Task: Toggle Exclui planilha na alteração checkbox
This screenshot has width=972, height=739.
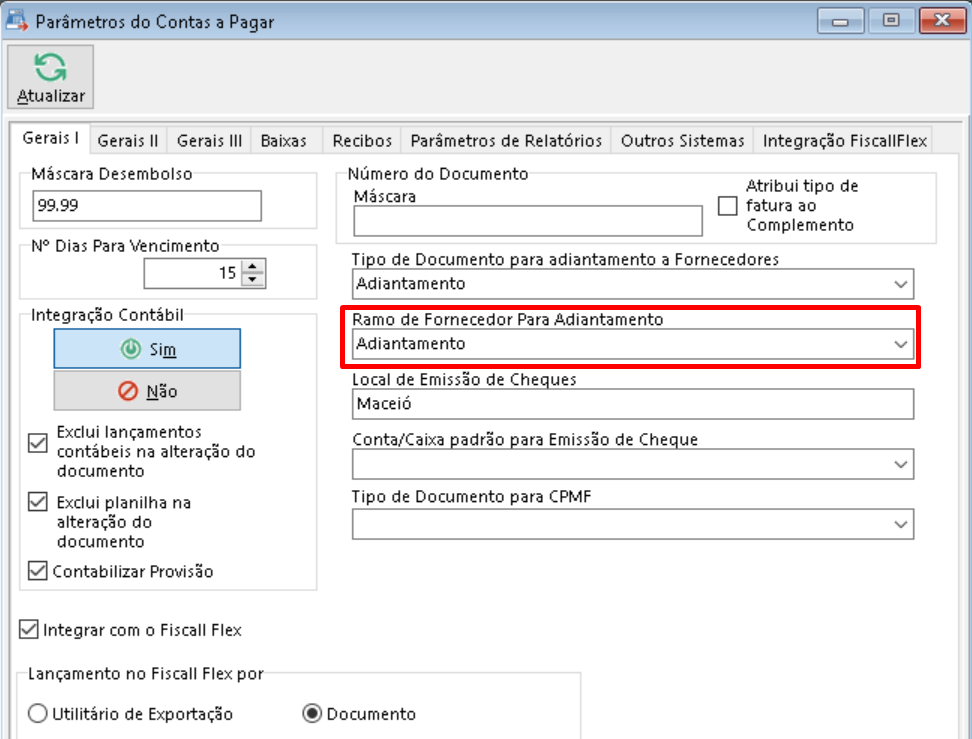Action: pos(38,502)
